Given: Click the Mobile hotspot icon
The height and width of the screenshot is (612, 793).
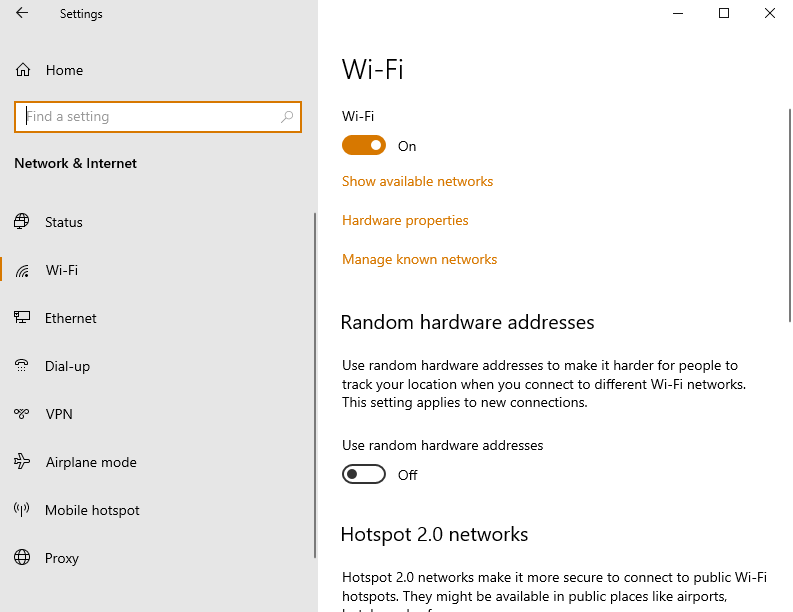Looking at the screenshot, I should pos(22,510).
